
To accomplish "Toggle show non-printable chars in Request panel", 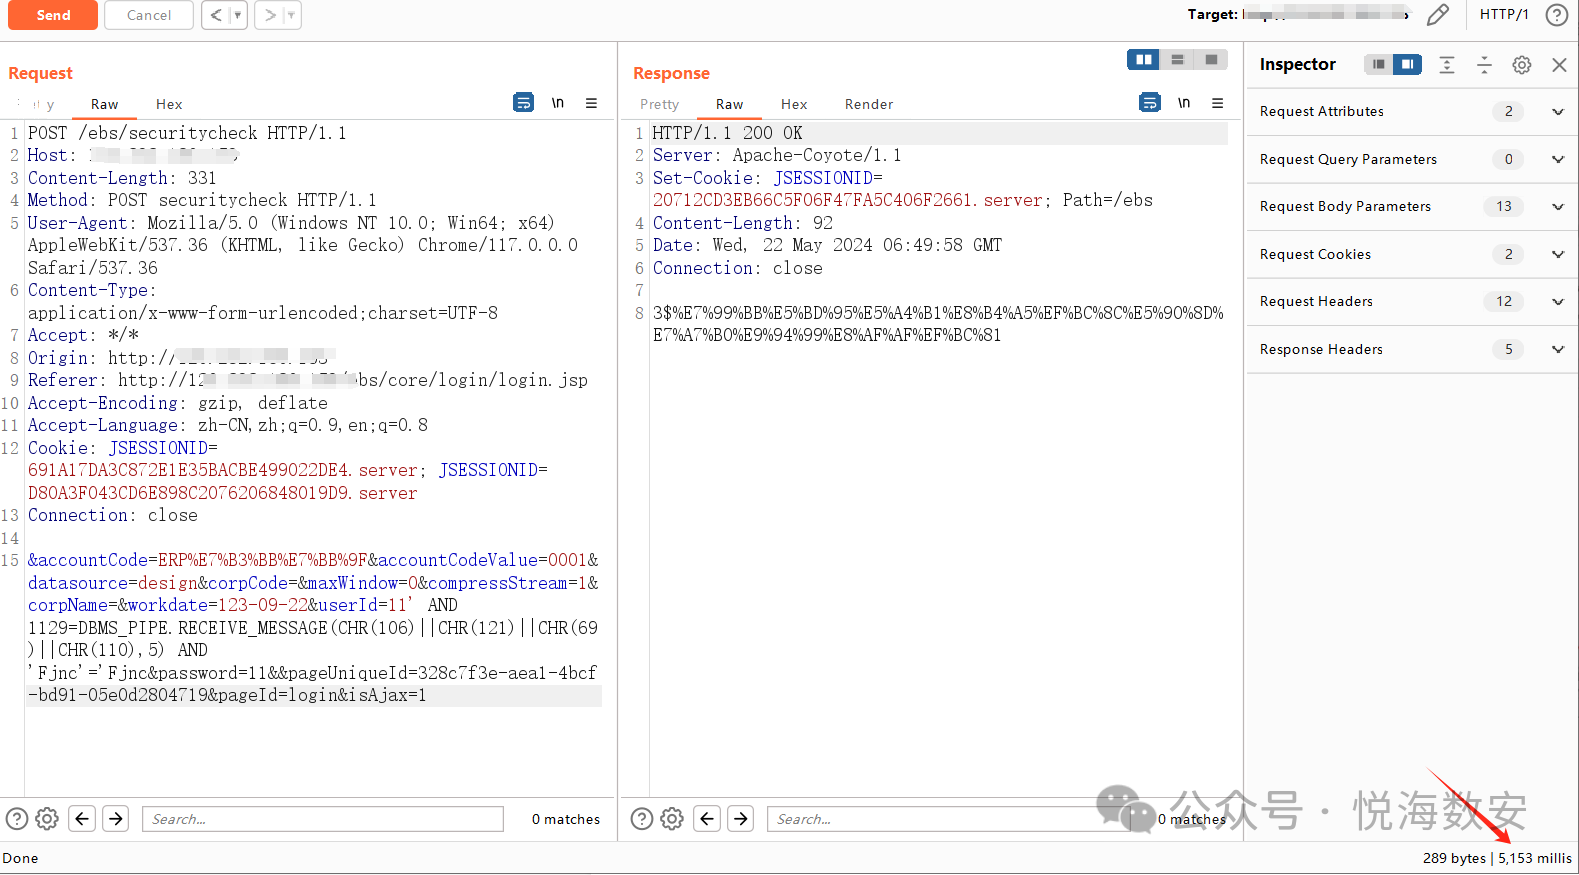I will [558, 102].
